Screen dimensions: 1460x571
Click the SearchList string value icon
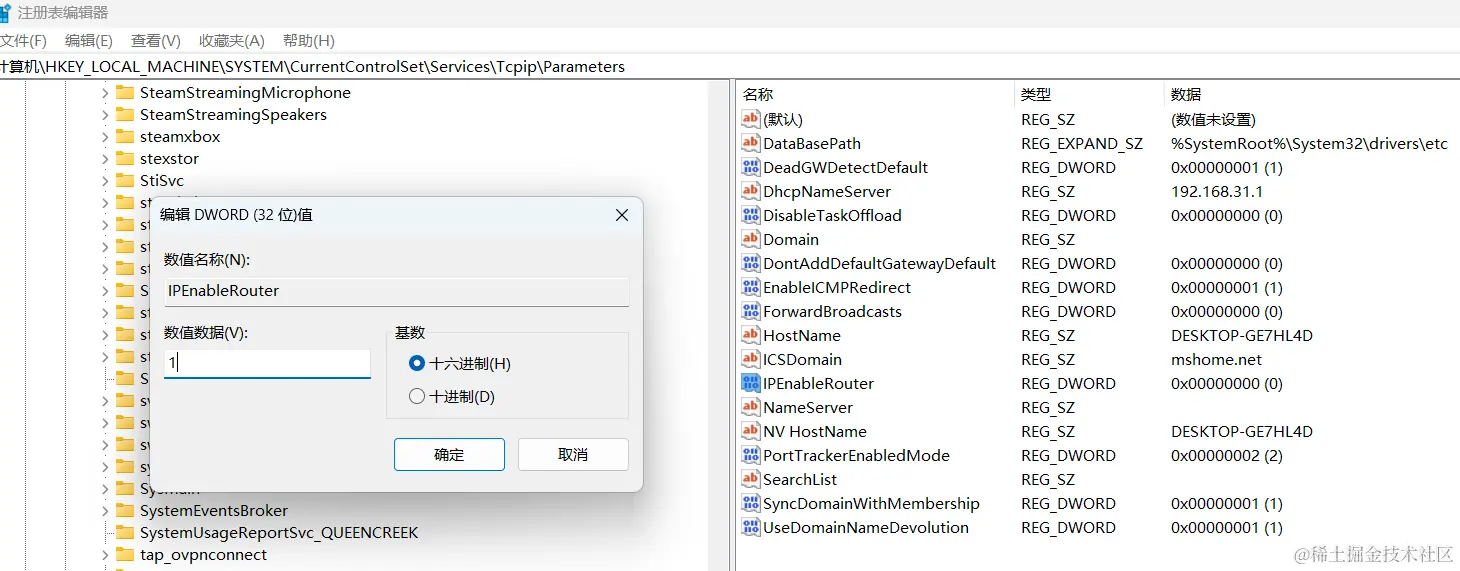coord(750,479)
